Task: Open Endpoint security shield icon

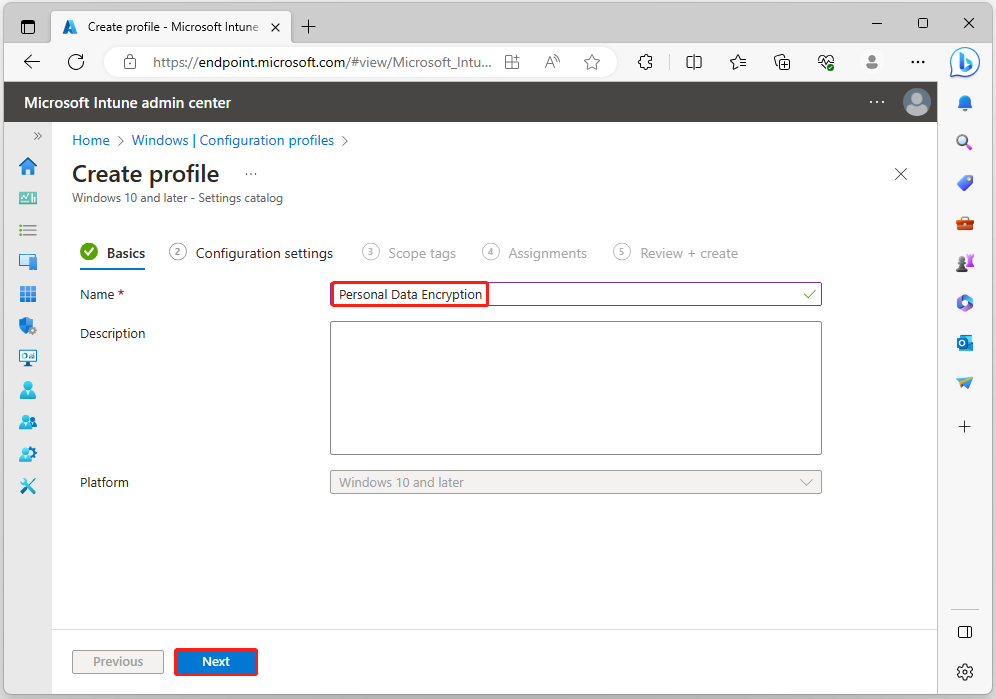Action: 28,325
